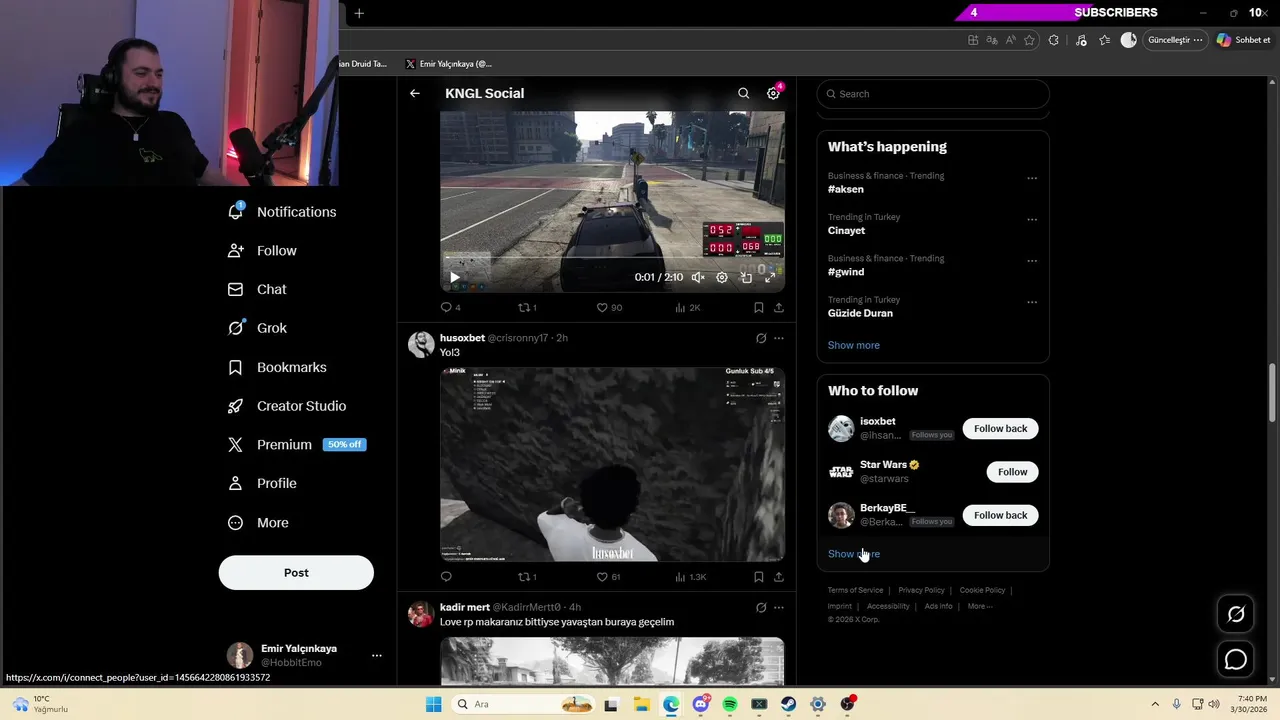The image size is (1280, 720).
Task: Click the Post button
Action: 296,573
